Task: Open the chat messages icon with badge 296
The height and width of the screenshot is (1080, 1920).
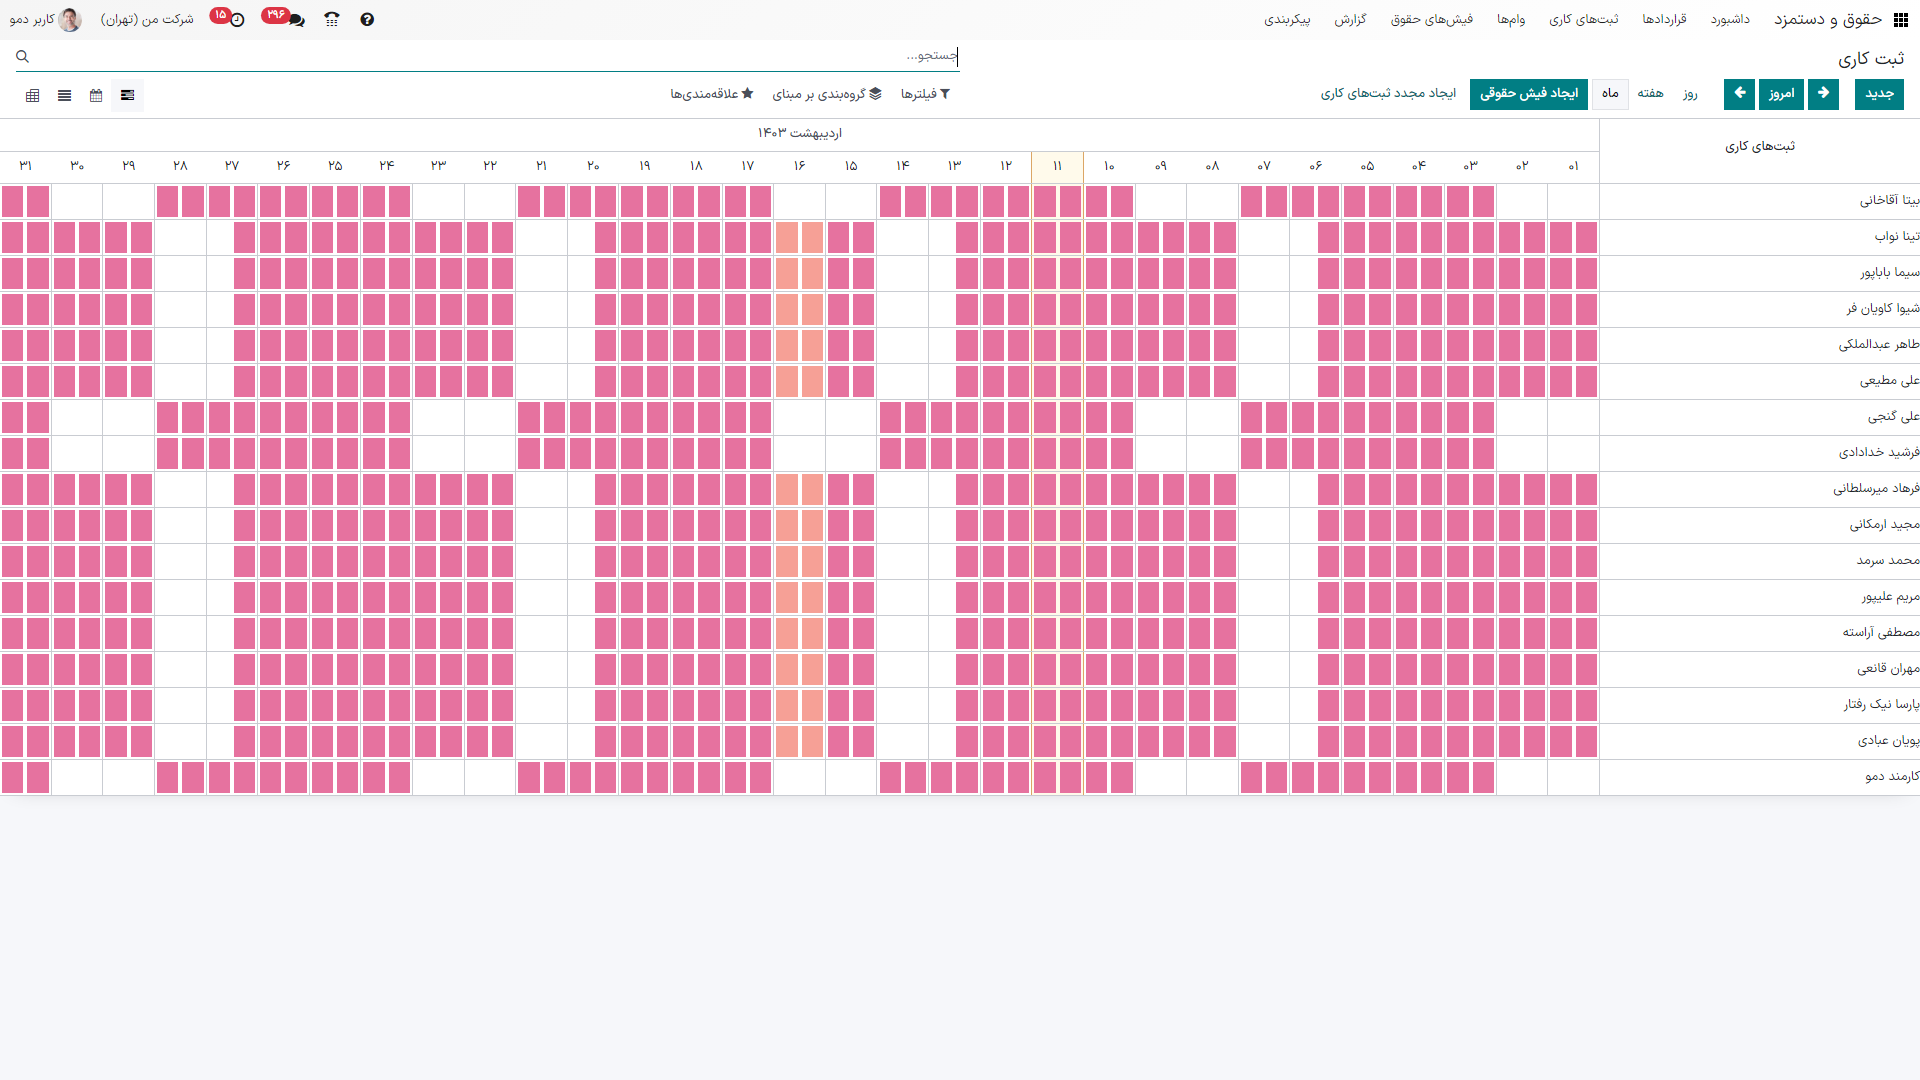Action: click(x=295, y=20)
